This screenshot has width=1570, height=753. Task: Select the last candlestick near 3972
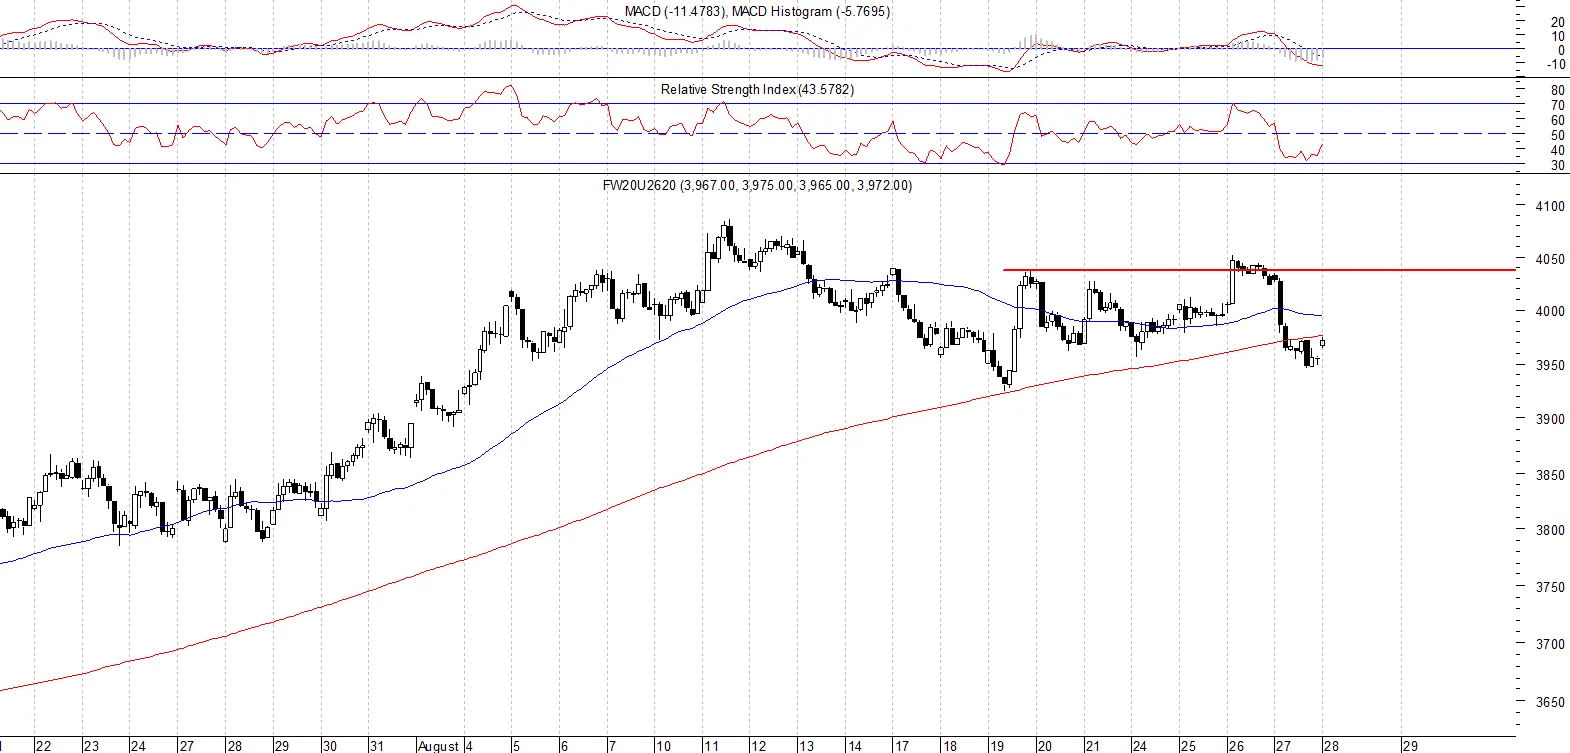[1323, 343]
